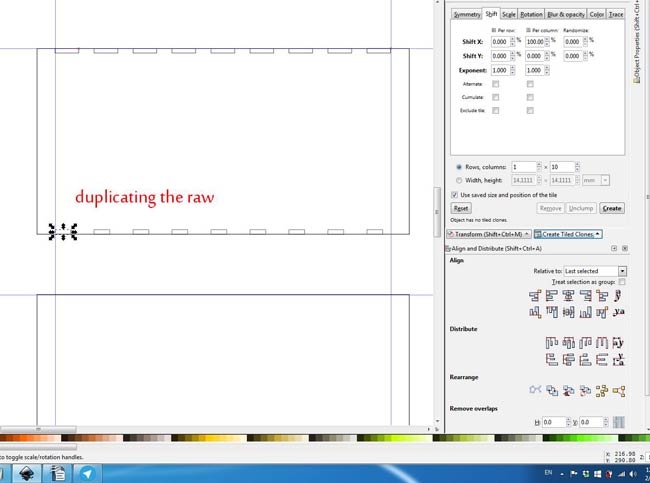Check Exclude tile for Per column
650x483 pixels.
(x=530, y=111)
